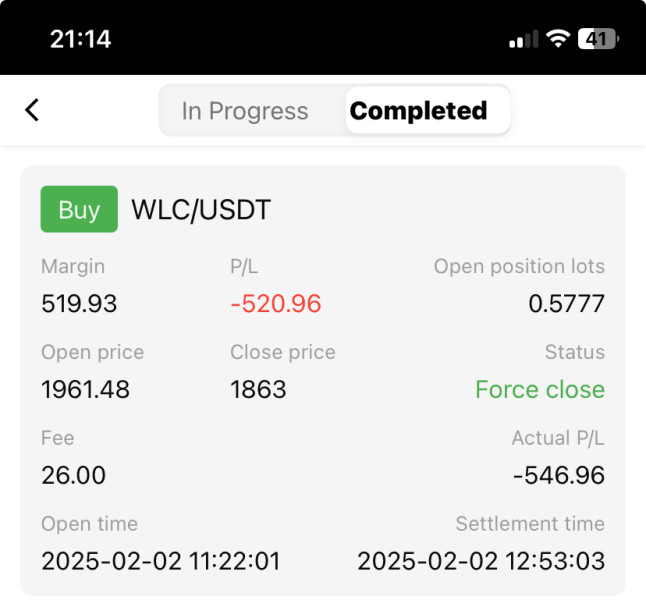Tap the Force close status text
The height and width of the screenshot is (600, 646).
click(540, 389)
